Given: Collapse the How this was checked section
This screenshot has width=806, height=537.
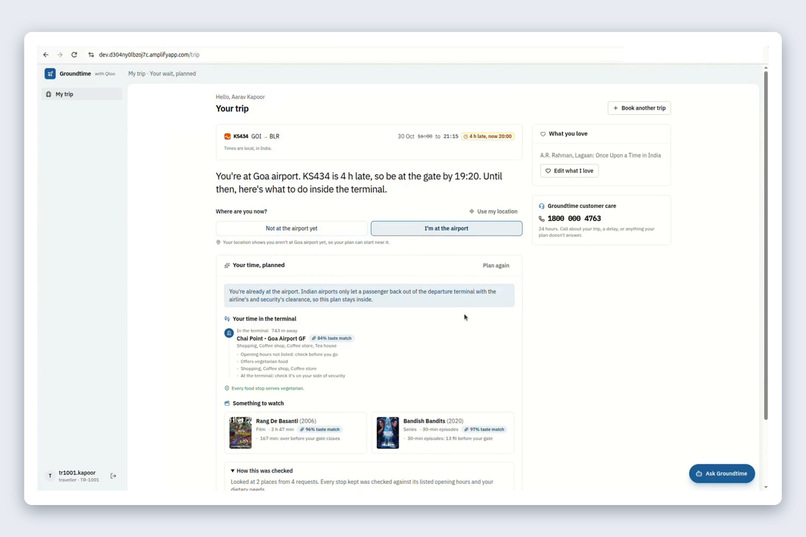Looking at the screenshot, I should (x=262, y=471).
